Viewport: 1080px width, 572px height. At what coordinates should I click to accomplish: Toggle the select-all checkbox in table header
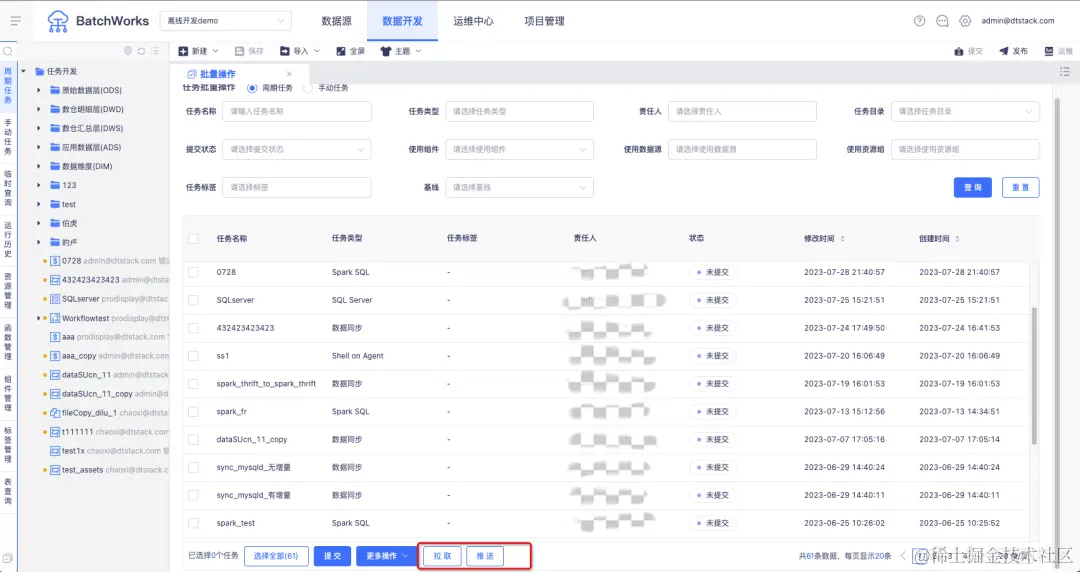[x=194, y=238]
